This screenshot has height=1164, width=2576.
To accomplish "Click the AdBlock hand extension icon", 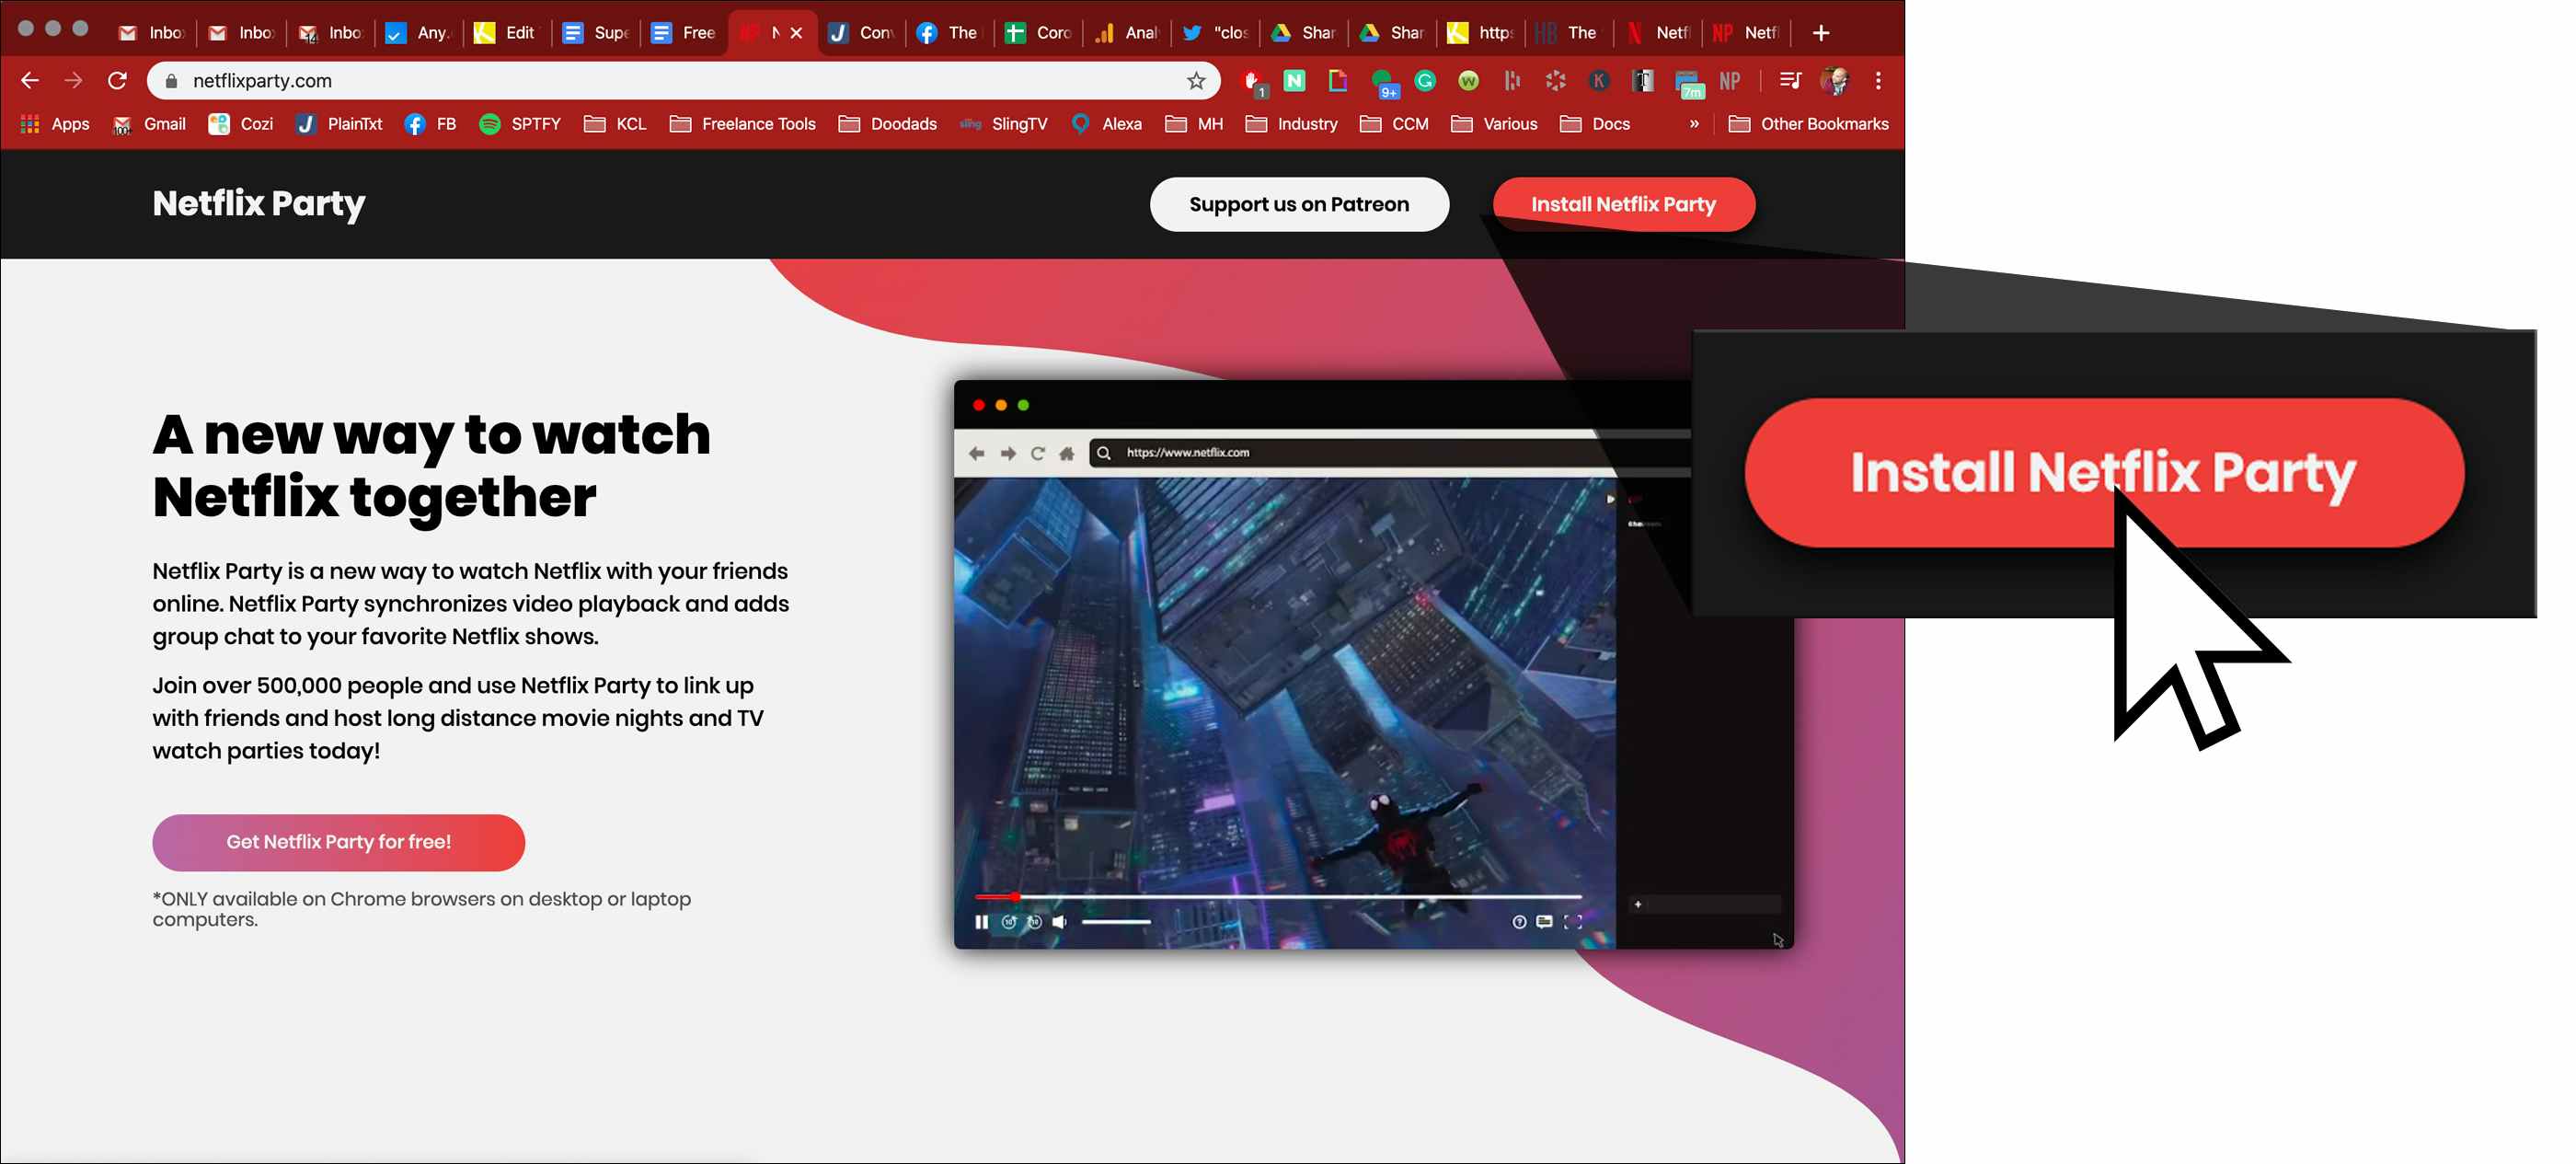I will (x=1251, y=81).
